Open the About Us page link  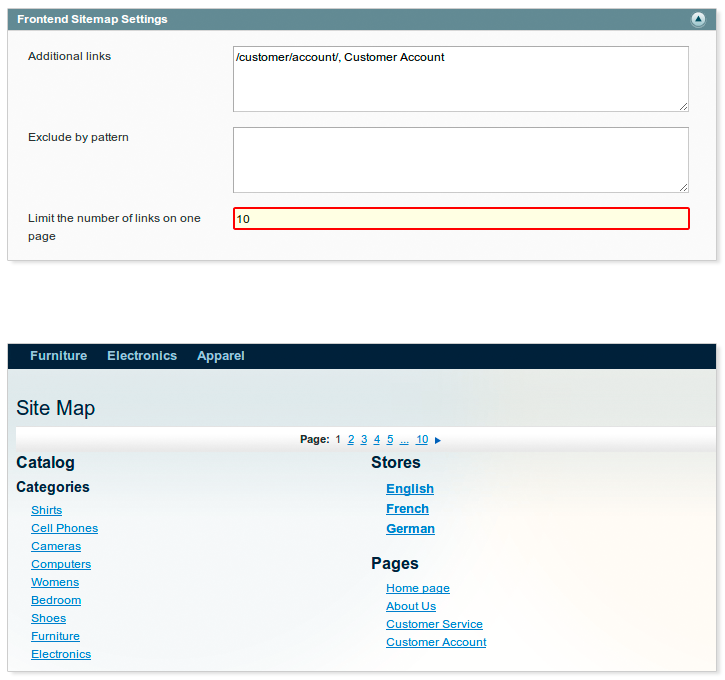(x=411, y=606)
